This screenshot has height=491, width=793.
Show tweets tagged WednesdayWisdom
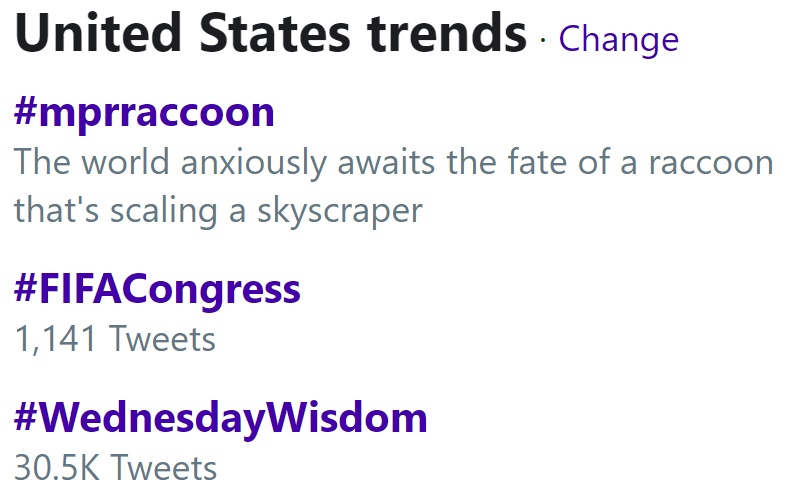coord(221,419)
